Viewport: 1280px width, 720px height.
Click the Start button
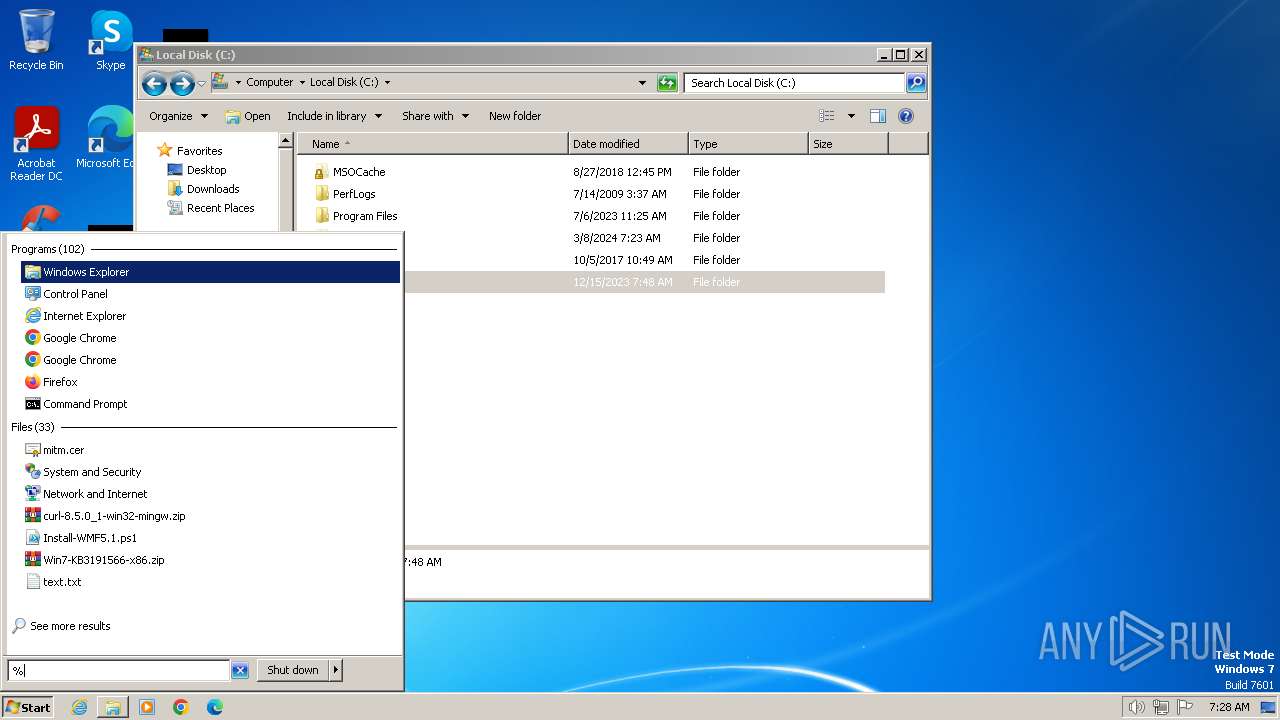tap(28, 707)
